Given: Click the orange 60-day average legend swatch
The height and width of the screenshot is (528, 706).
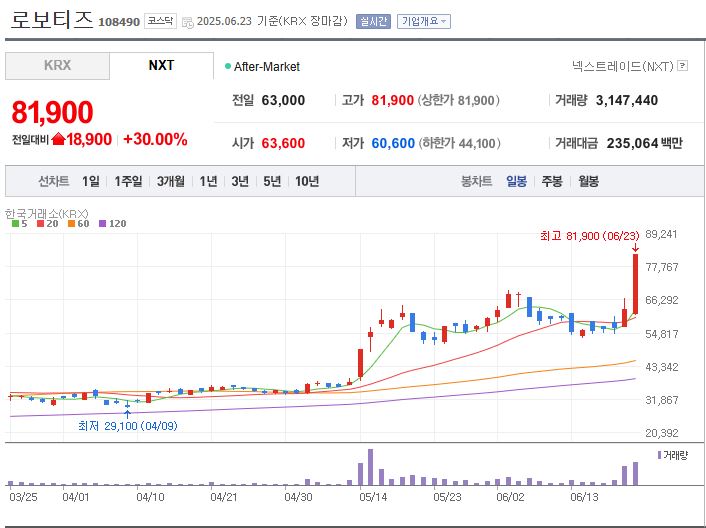Looking at the screenshot, I should pyautogui.click(x=71, y=224).
